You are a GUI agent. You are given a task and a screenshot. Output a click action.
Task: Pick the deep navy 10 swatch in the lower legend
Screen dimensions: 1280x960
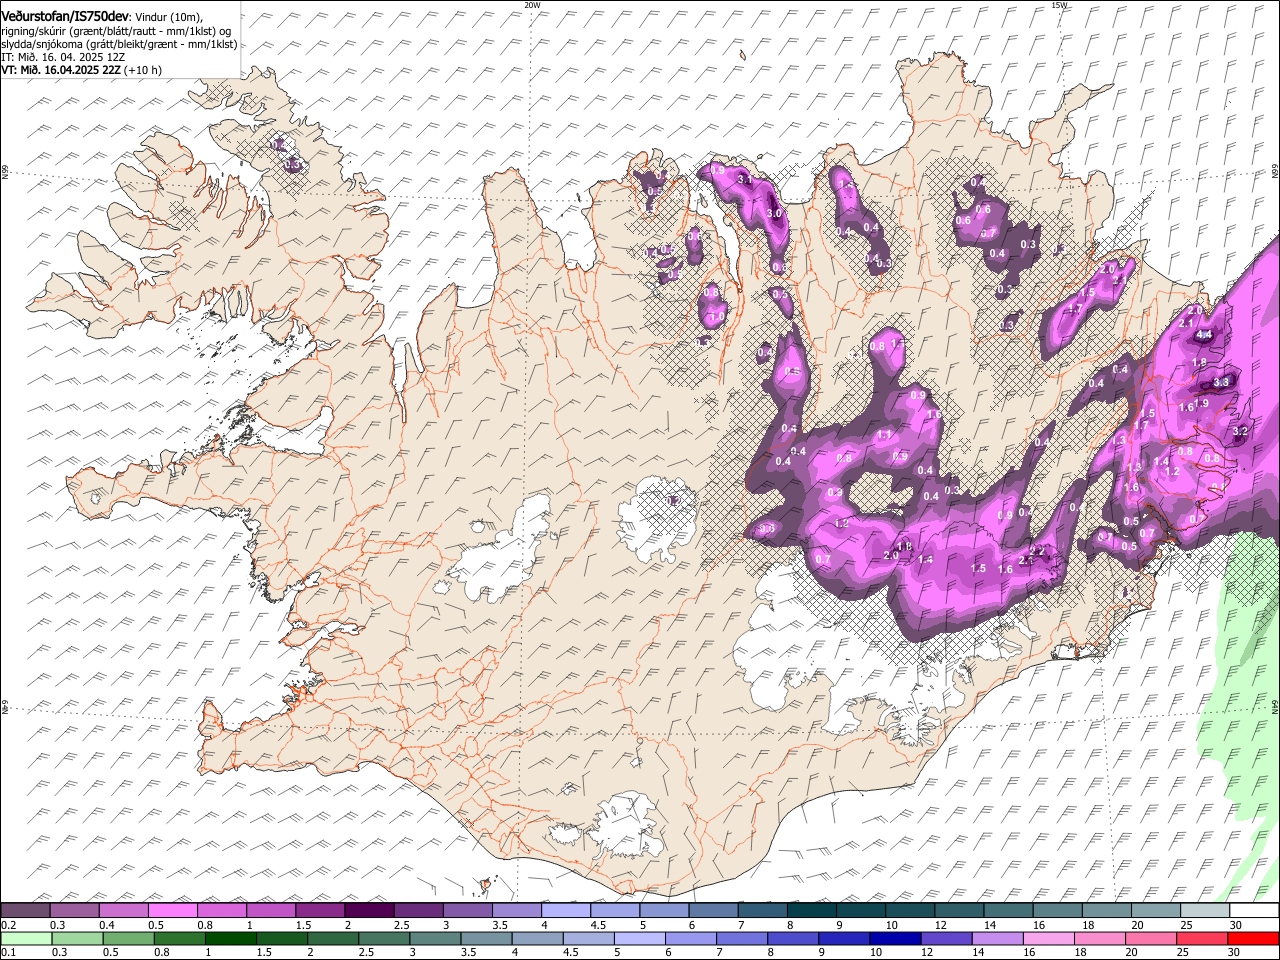pyautogui.click(x=894, y=938)
